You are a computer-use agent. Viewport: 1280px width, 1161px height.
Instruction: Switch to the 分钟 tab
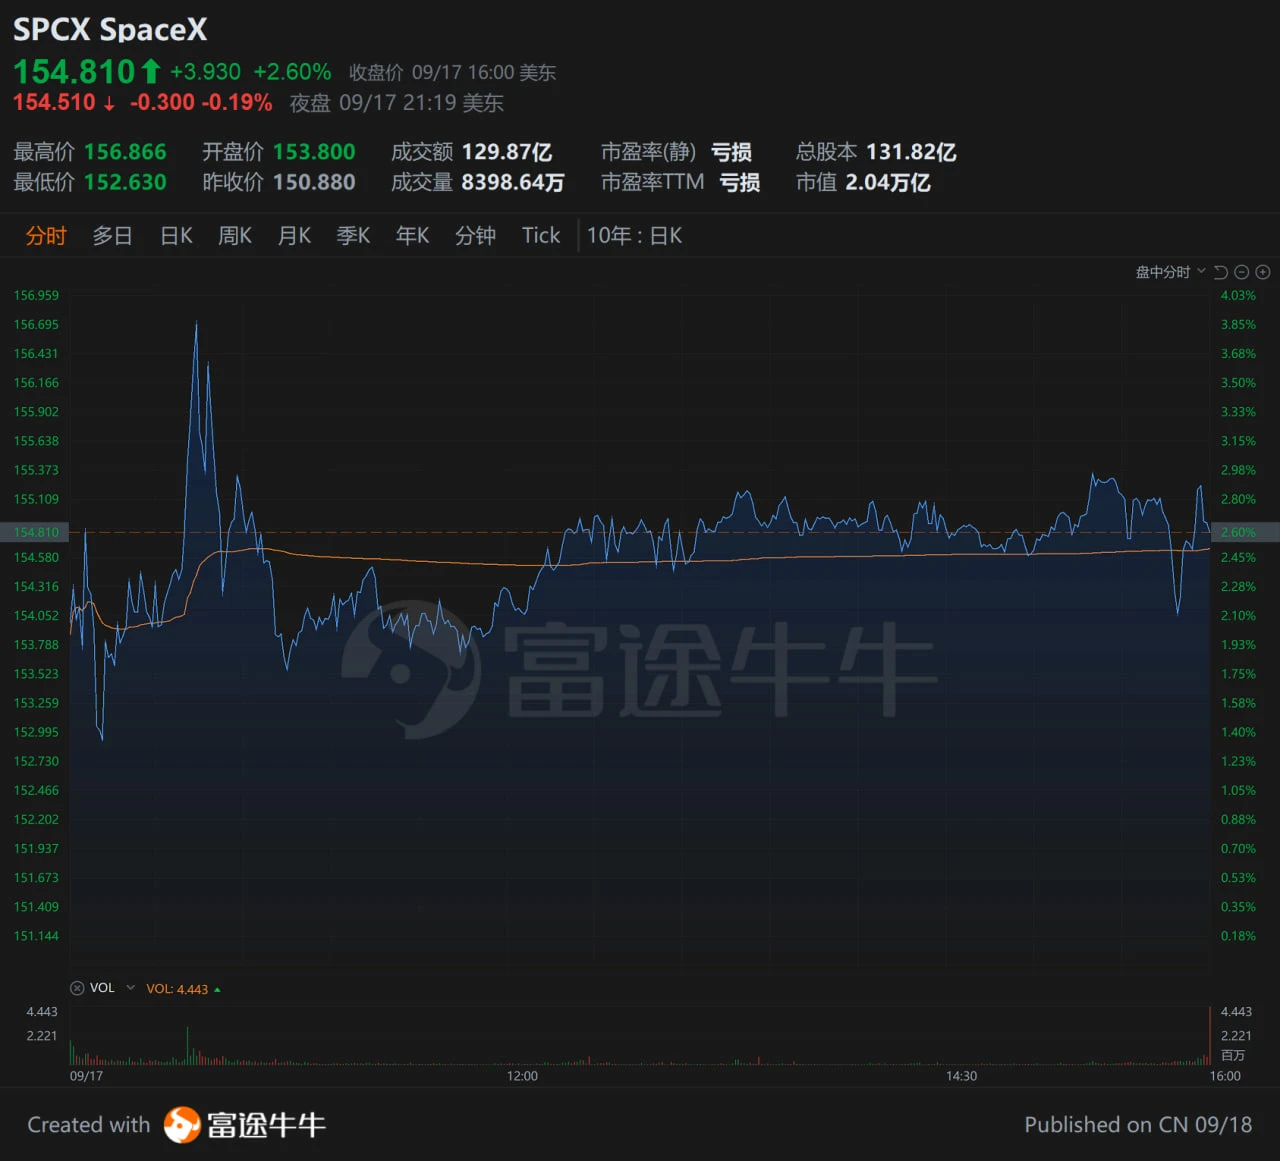(475, 236)
